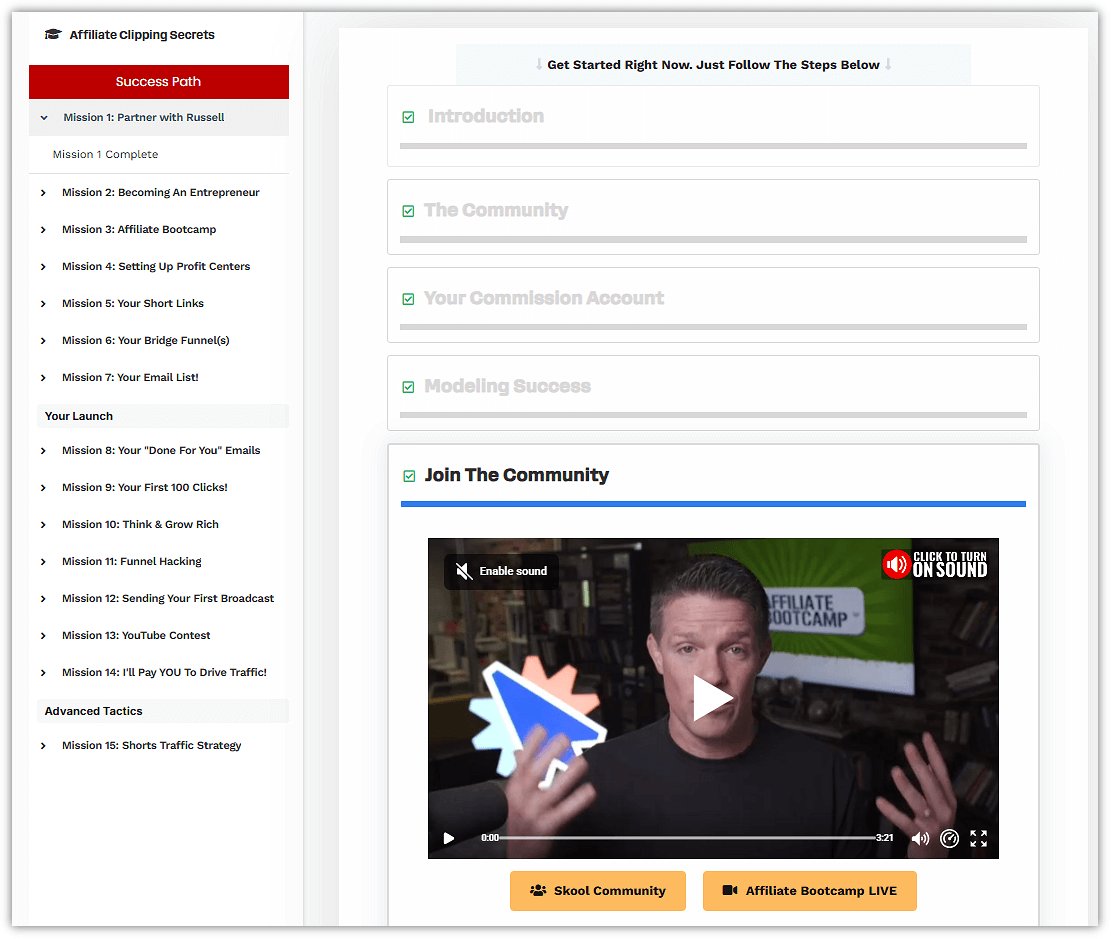This screenshot has width=1111, height=939.
Task: Open Mission 8: Your Done For You Emails
Action: click(161, 451)
